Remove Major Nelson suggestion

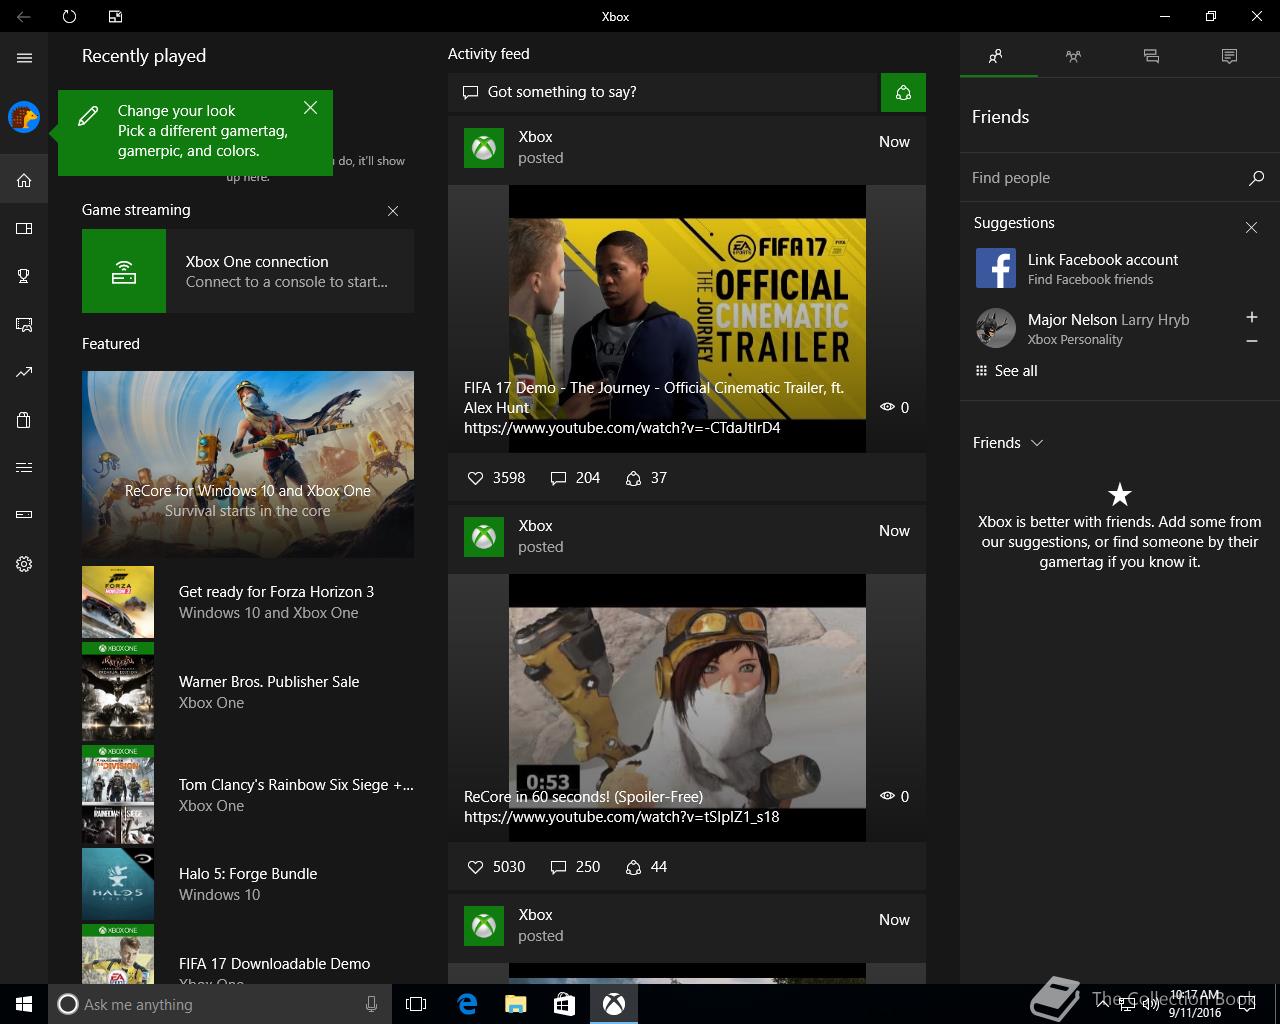tap(1251, 341)
